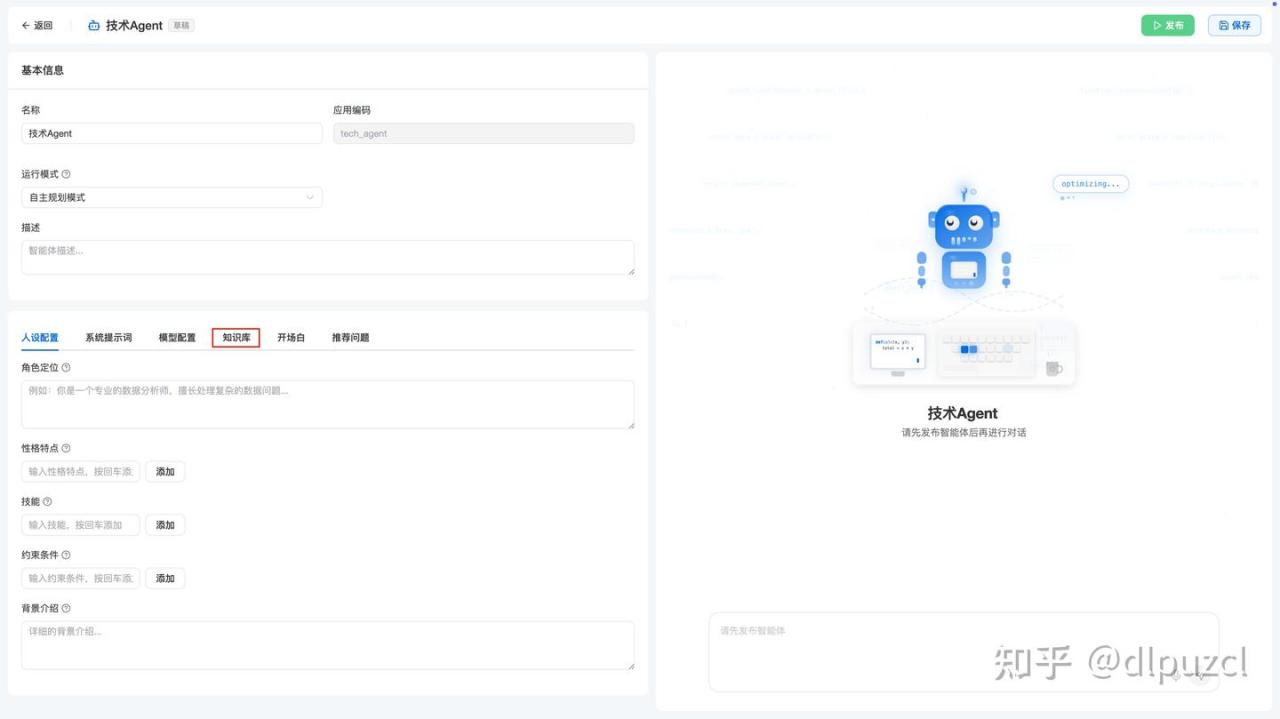The height and width of the screenshot is (719, 1280).
Task: Click the help icon beside 背景介绍
Action: point(66,608)
